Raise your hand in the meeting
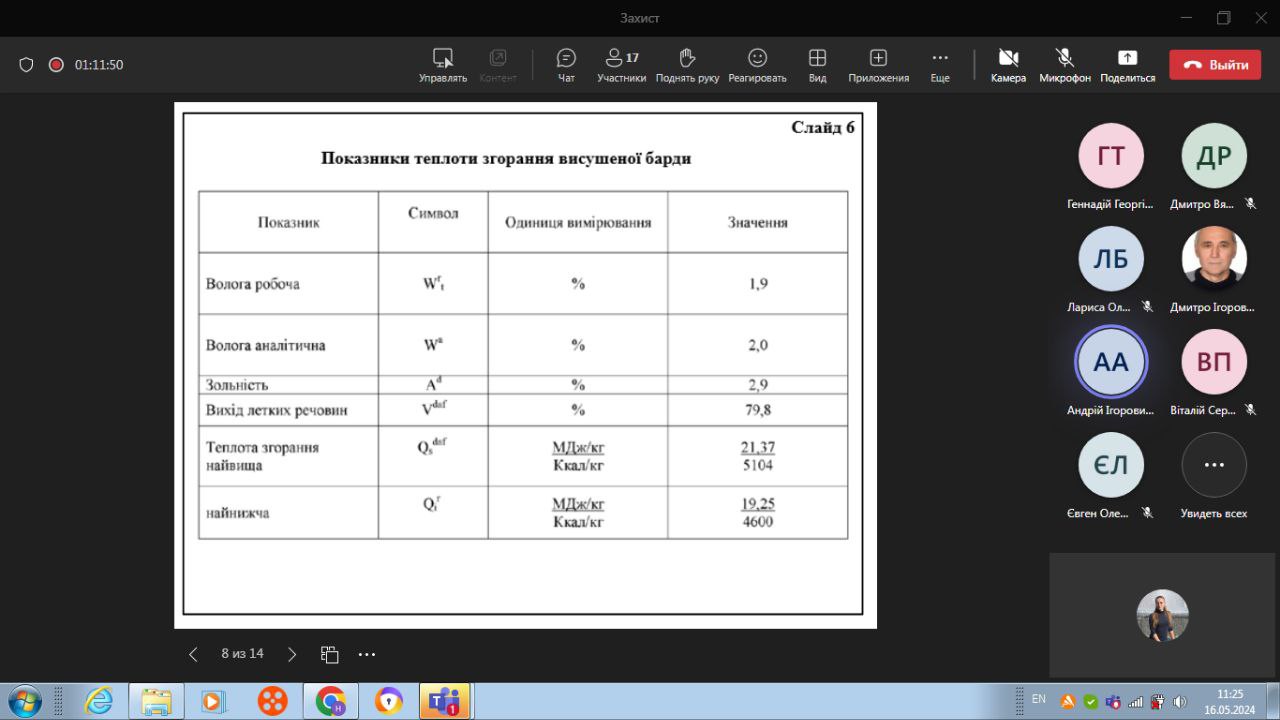 pyautogui.click(x=687, y=64)
